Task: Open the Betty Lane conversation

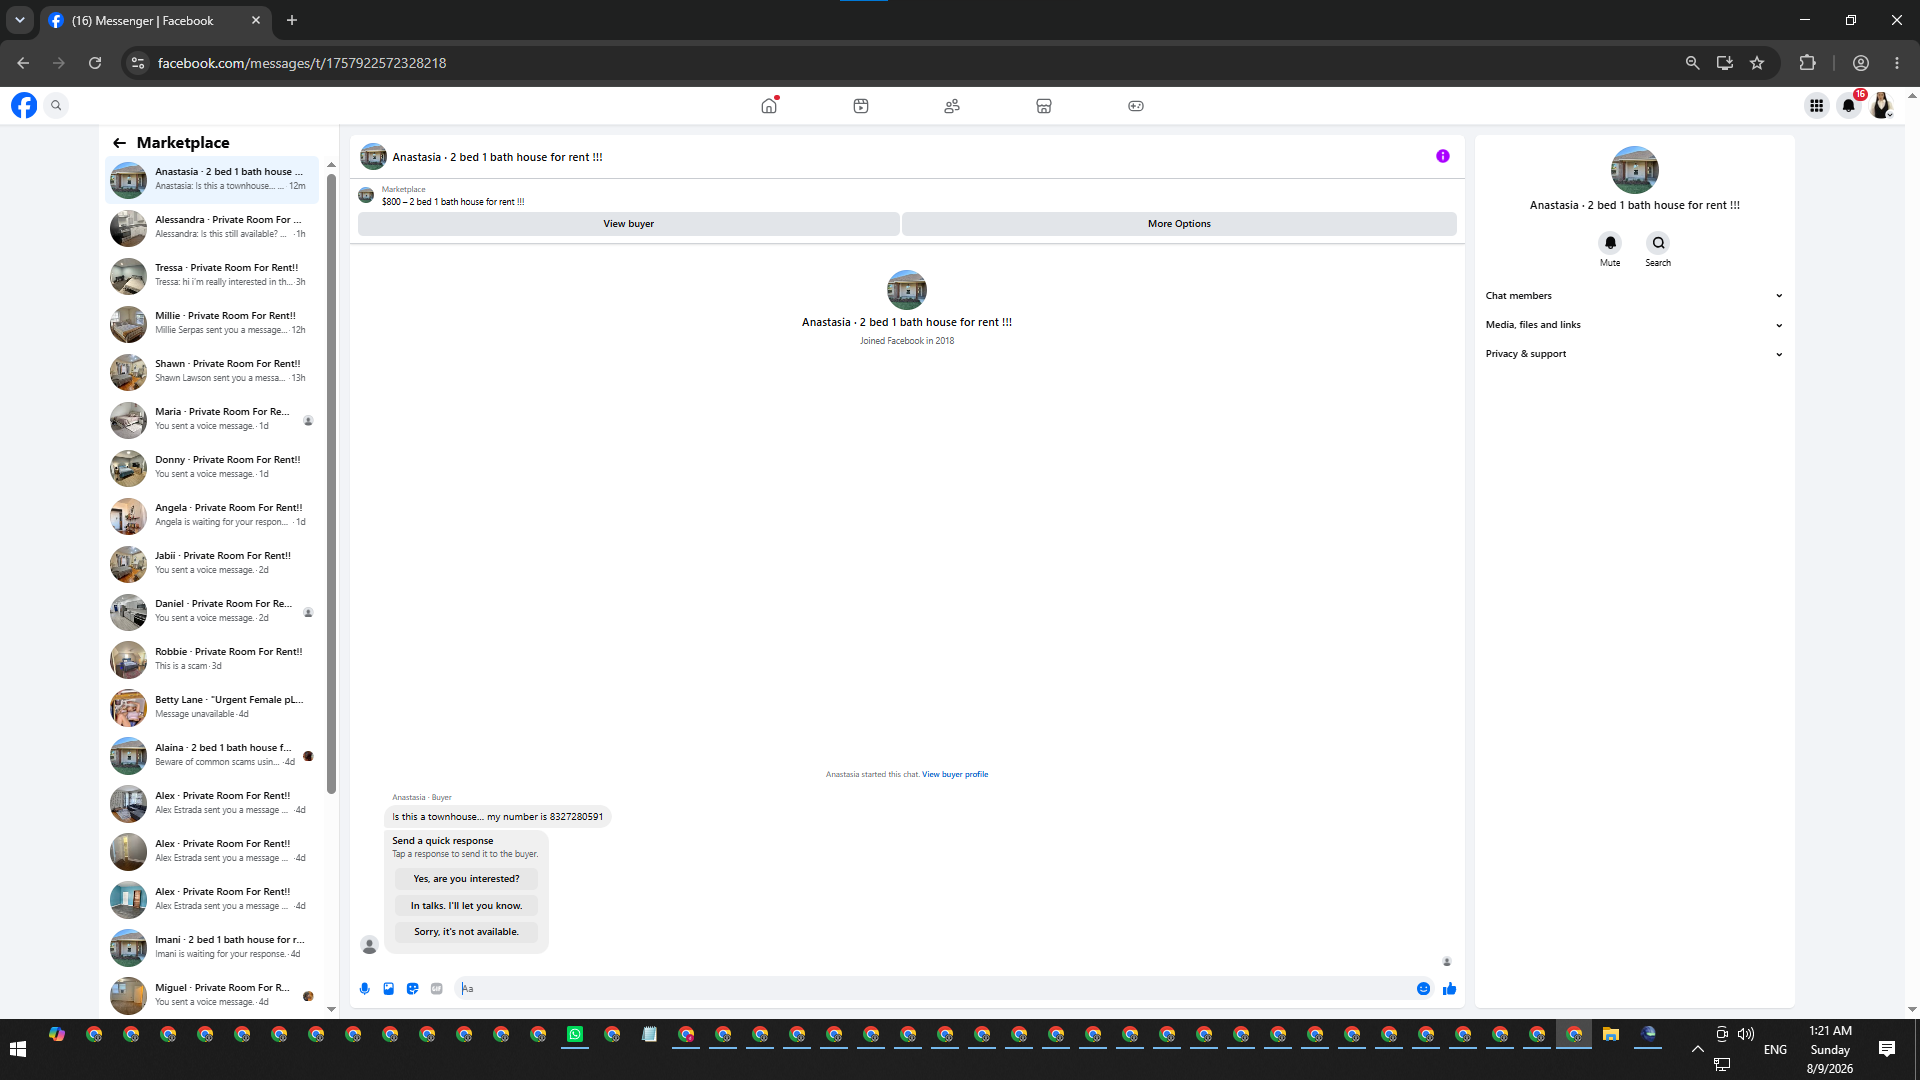Action: click(212, 708)
